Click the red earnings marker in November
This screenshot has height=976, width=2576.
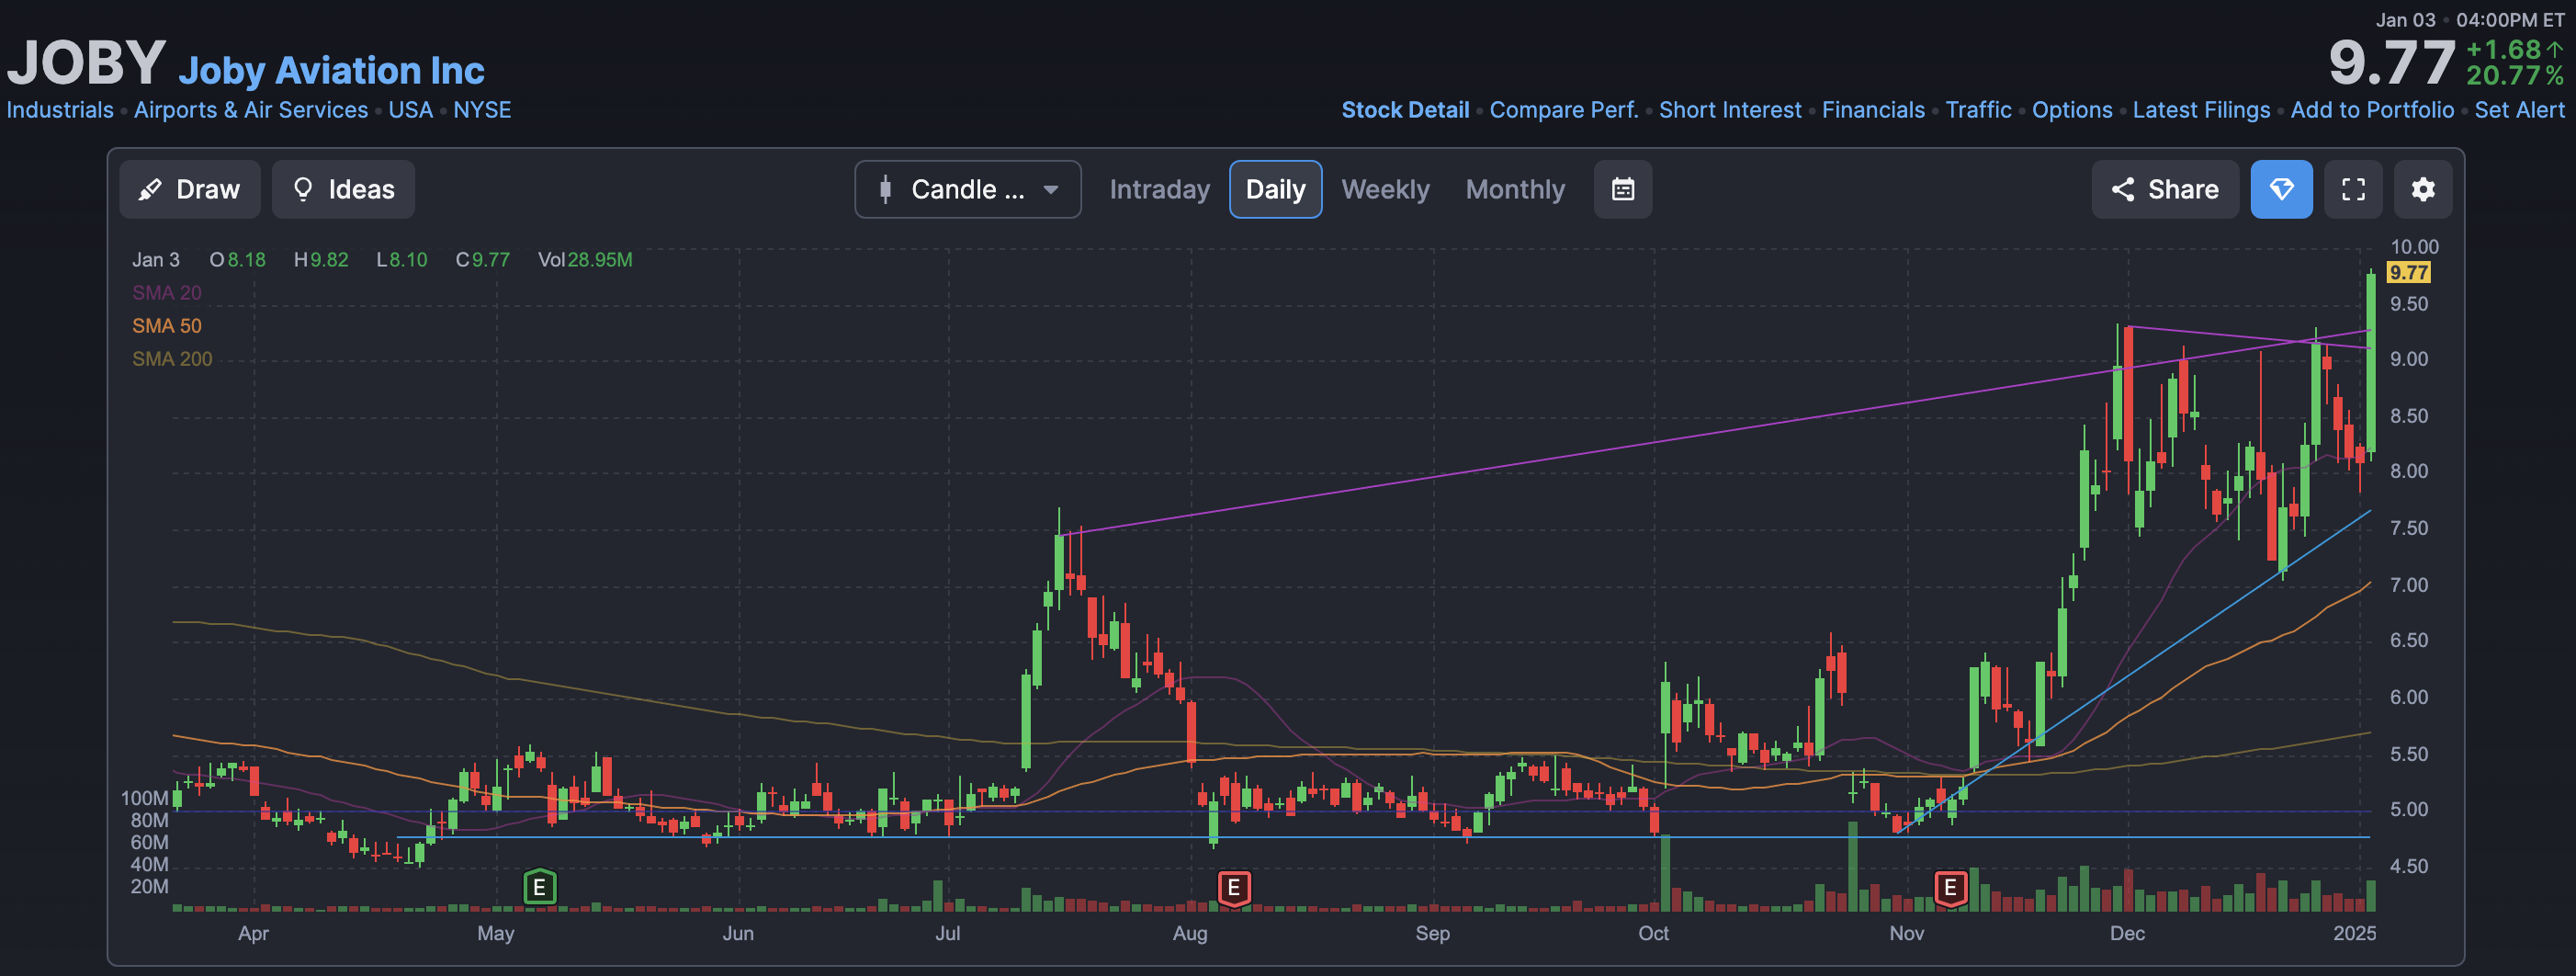1949,887
